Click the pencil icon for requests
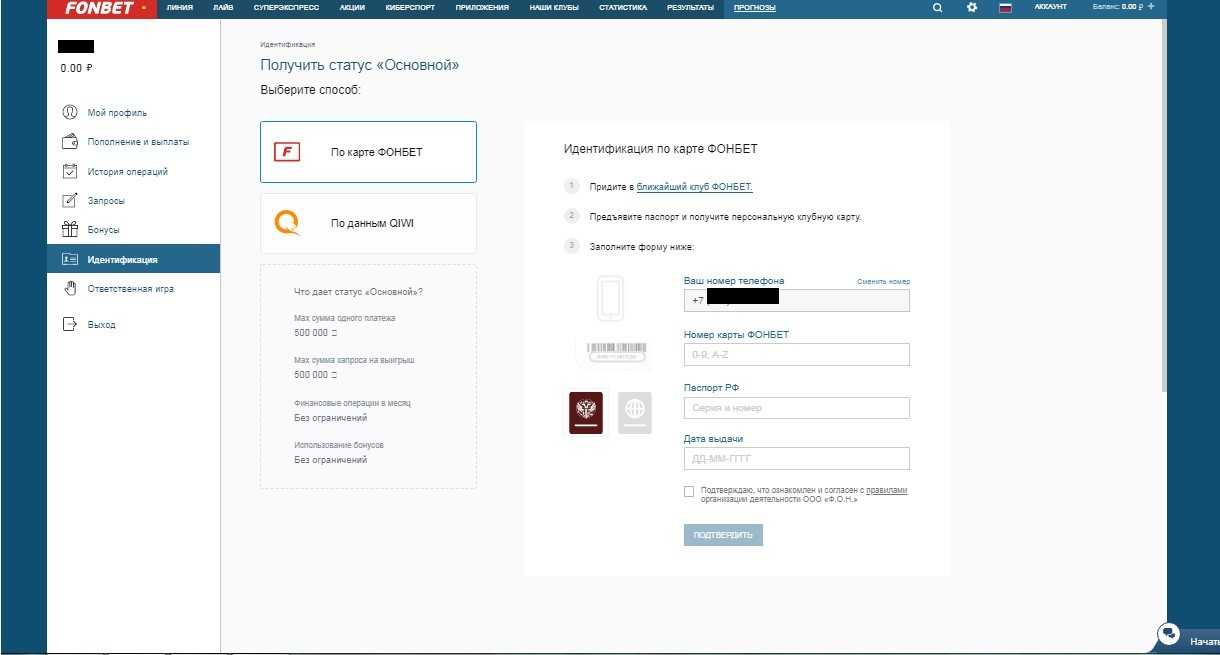 click(x=70, y=200)
